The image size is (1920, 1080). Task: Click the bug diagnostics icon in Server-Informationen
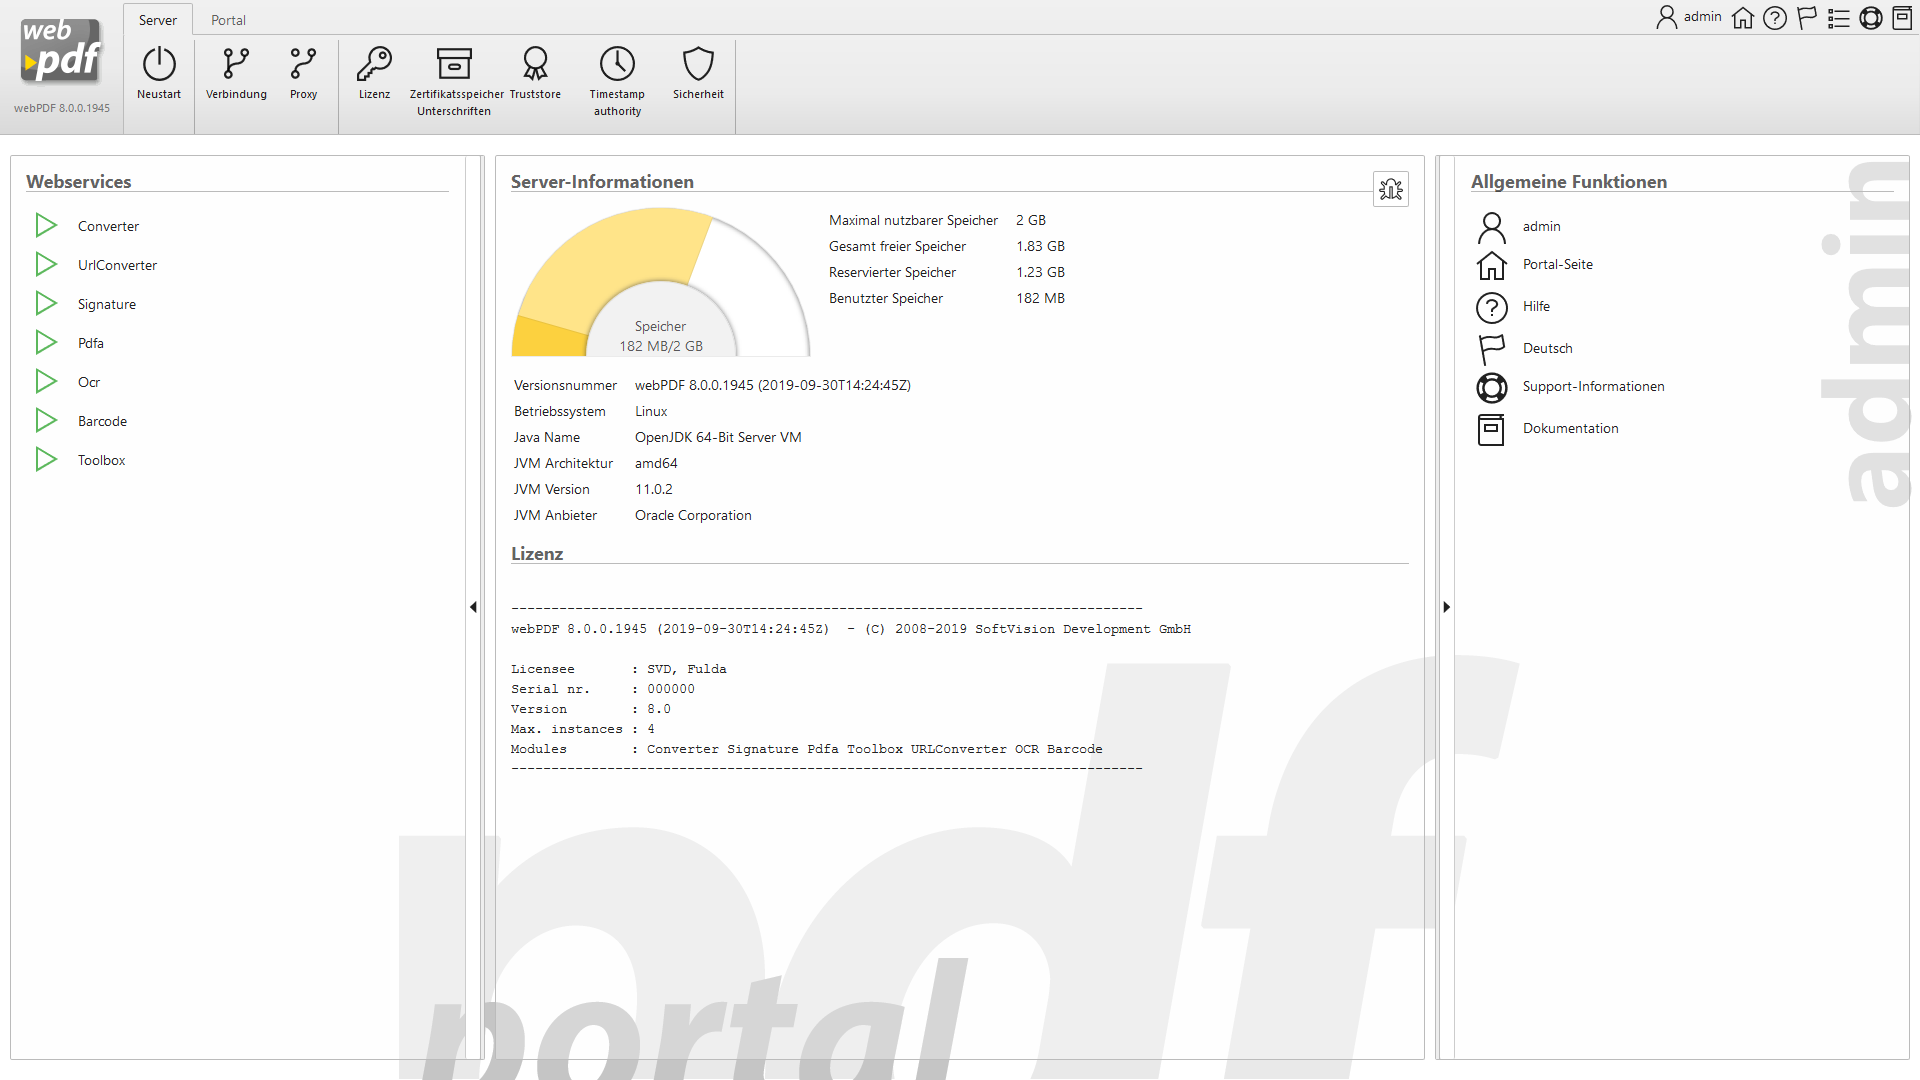[1390, 189]
